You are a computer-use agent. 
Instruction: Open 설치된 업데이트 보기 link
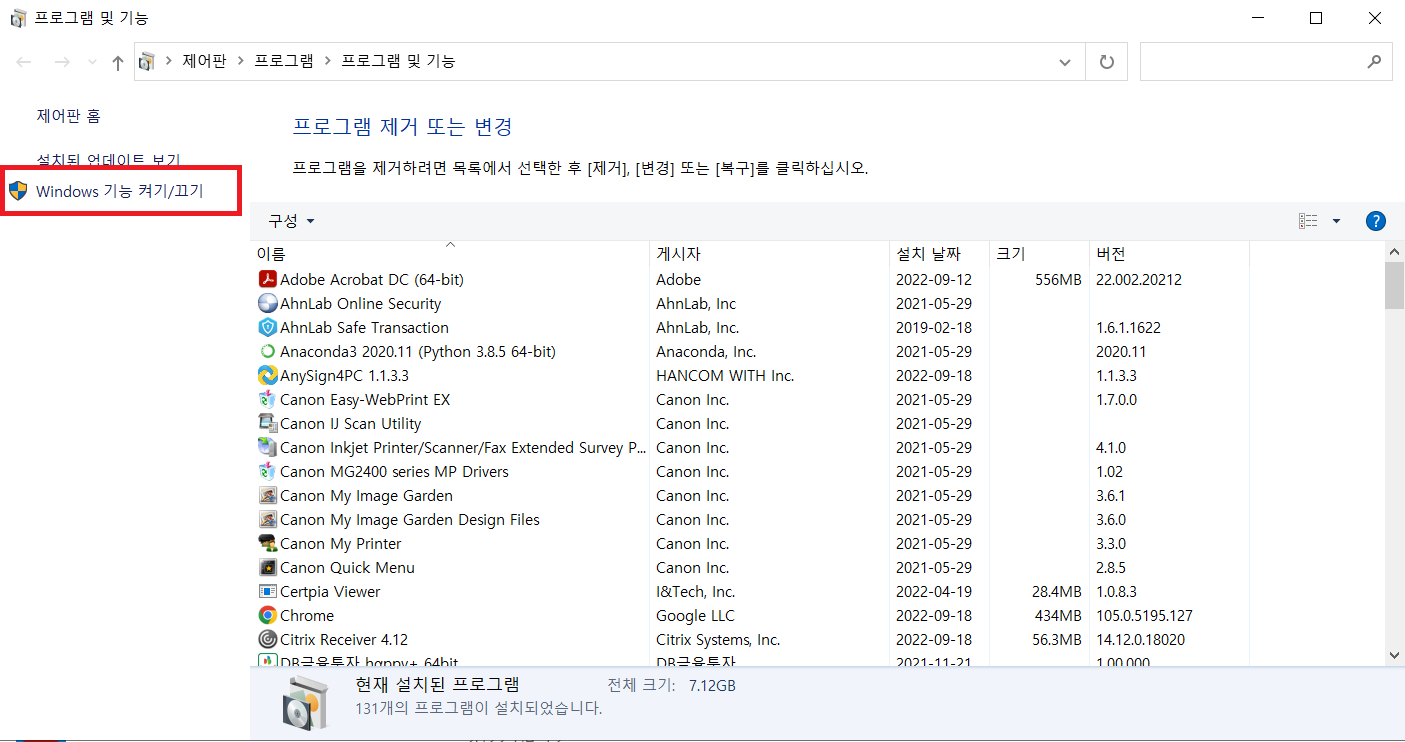pyautogui.click(x=108, y=160)
